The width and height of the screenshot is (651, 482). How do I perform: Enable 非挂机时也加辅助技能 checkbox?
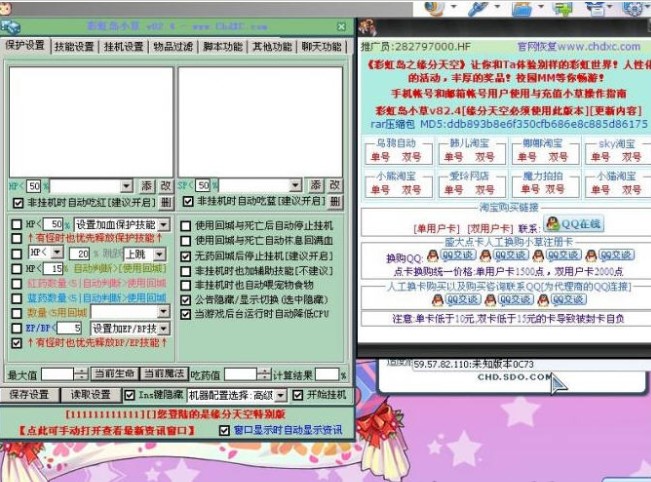186,271
